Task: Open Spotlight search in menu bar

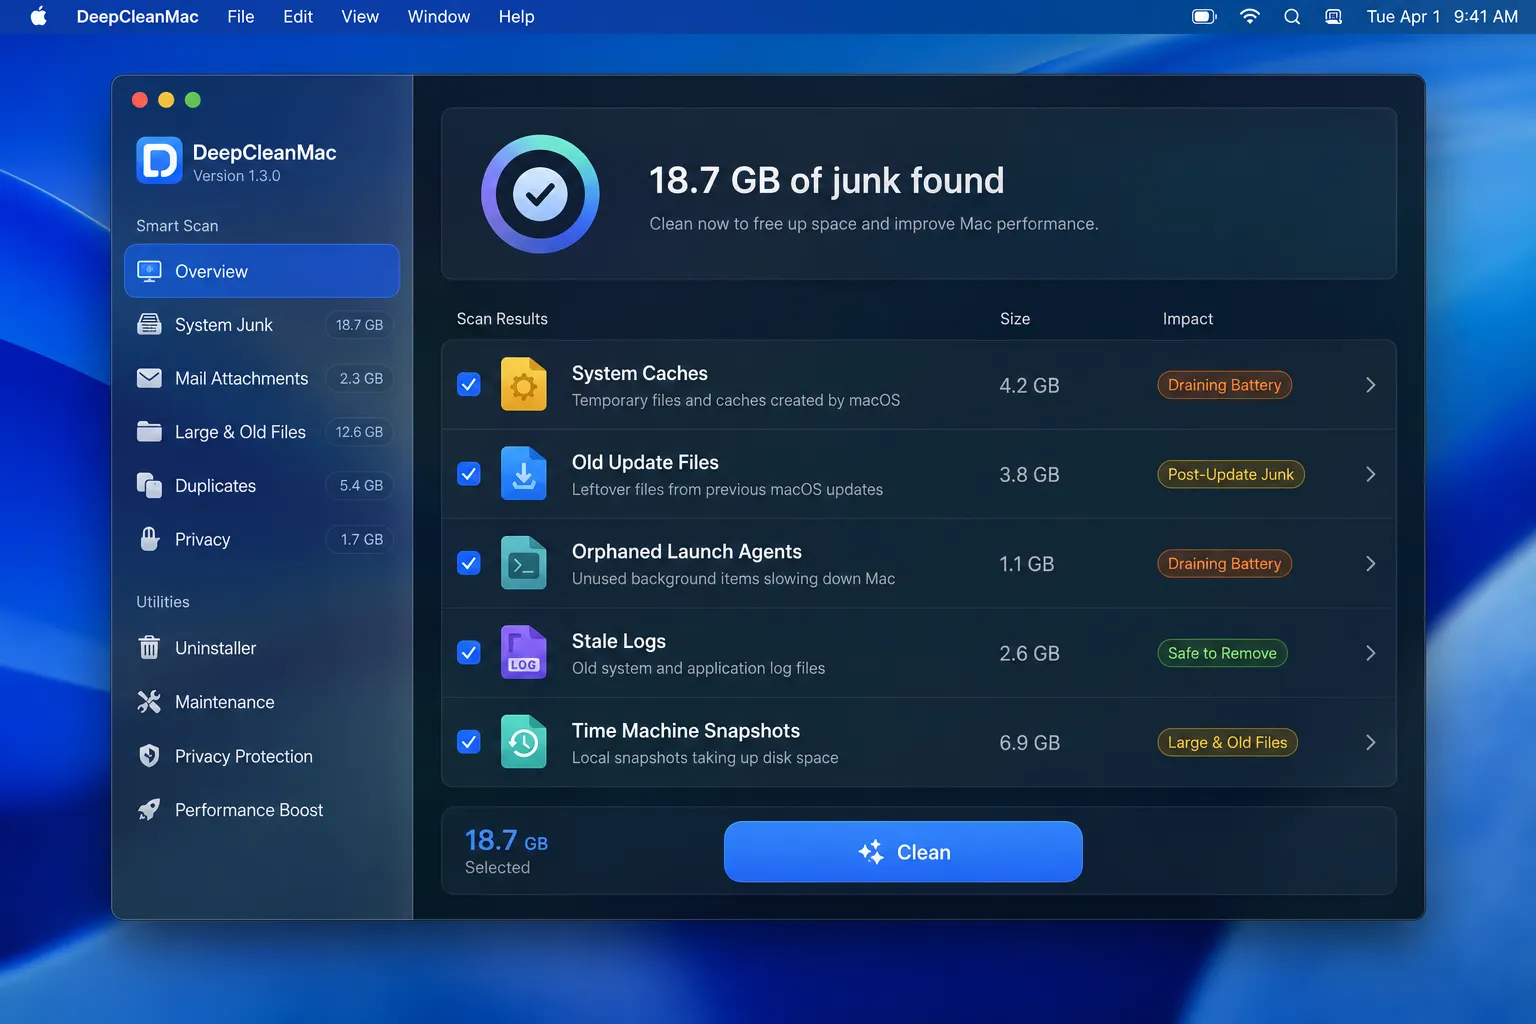Action: coord(1292,17)
